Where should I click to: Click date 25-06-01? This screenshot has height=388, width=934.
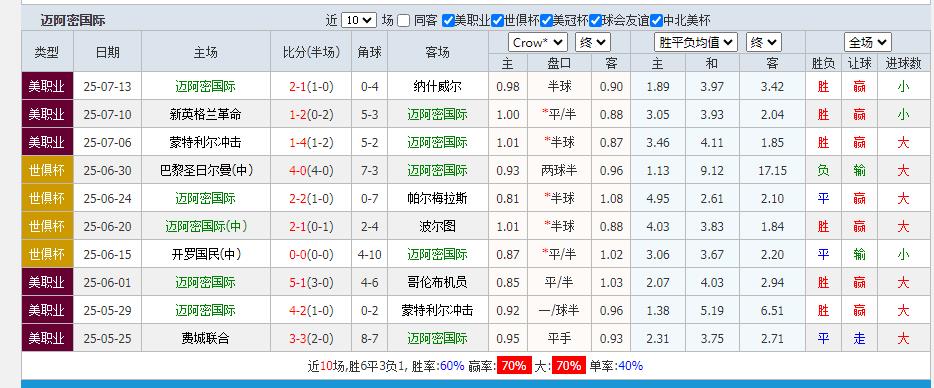point(107,283)
